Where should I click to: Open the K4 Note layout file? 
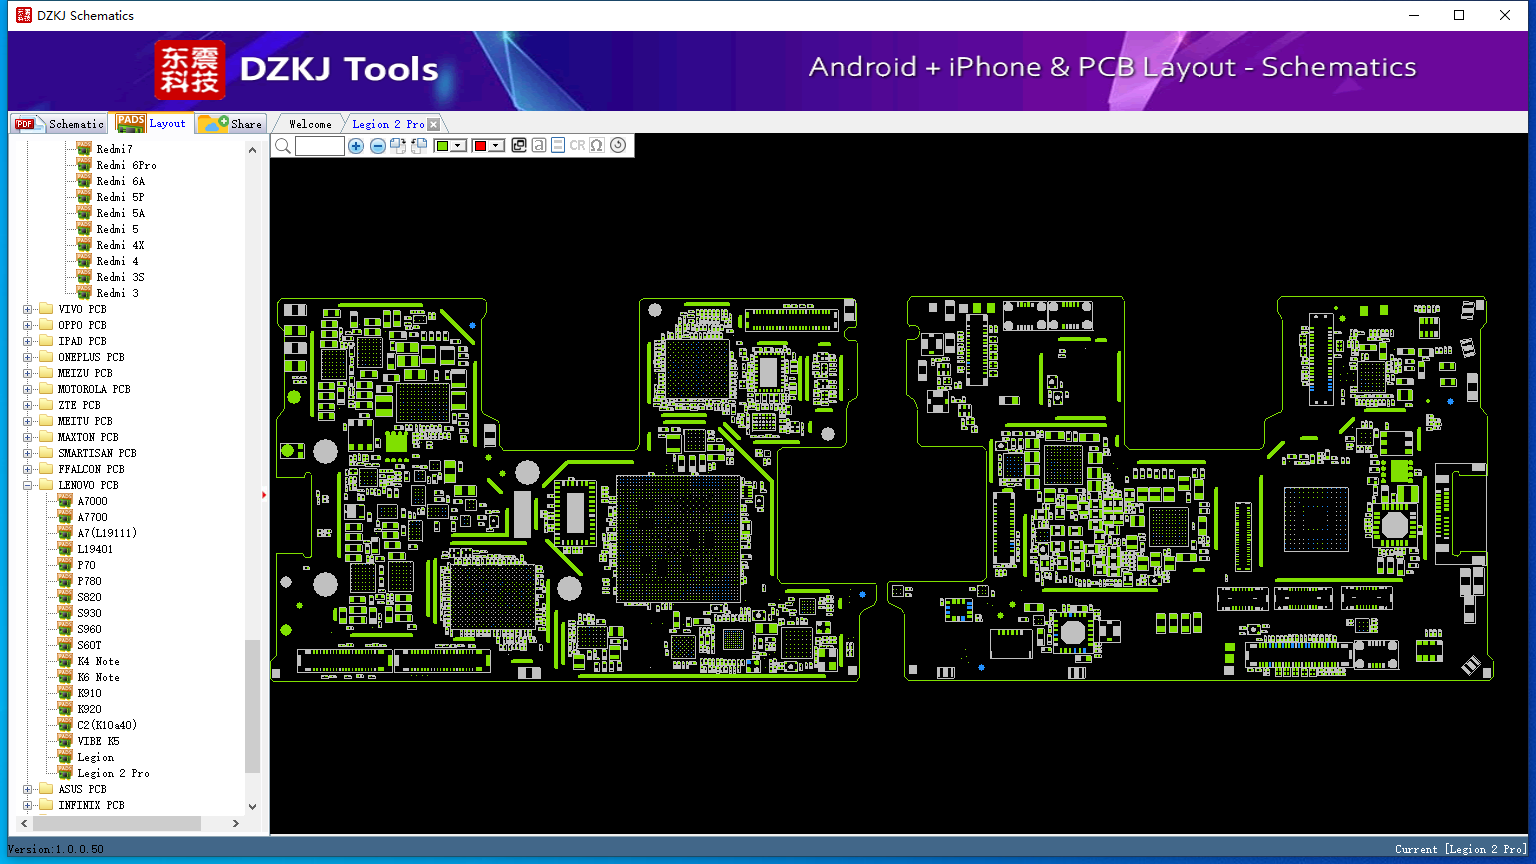[98, 661]
